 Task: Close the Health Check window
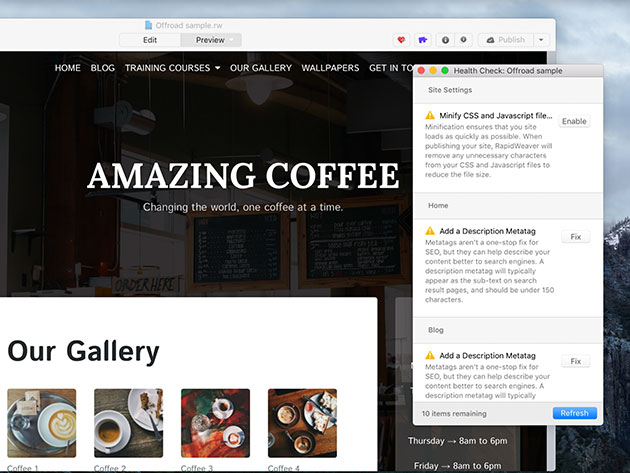(x=421, y=70)
